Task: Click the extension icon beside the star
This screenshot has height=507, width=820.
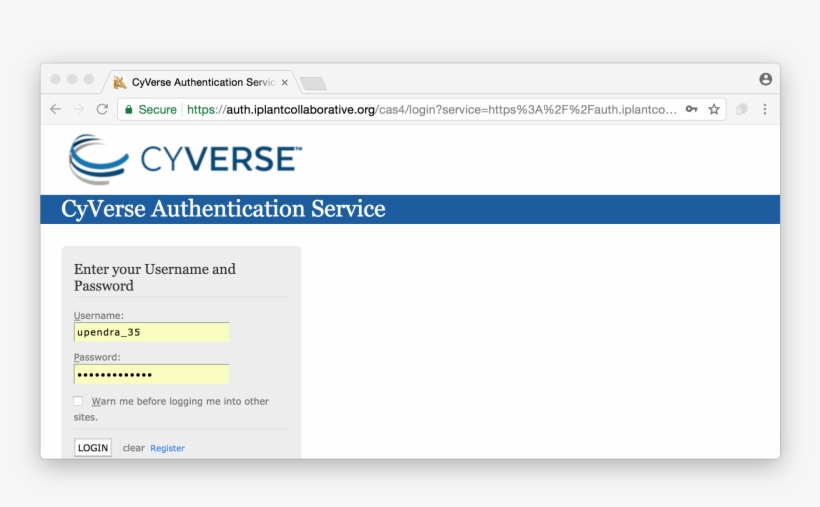Action: click(742, 109)
